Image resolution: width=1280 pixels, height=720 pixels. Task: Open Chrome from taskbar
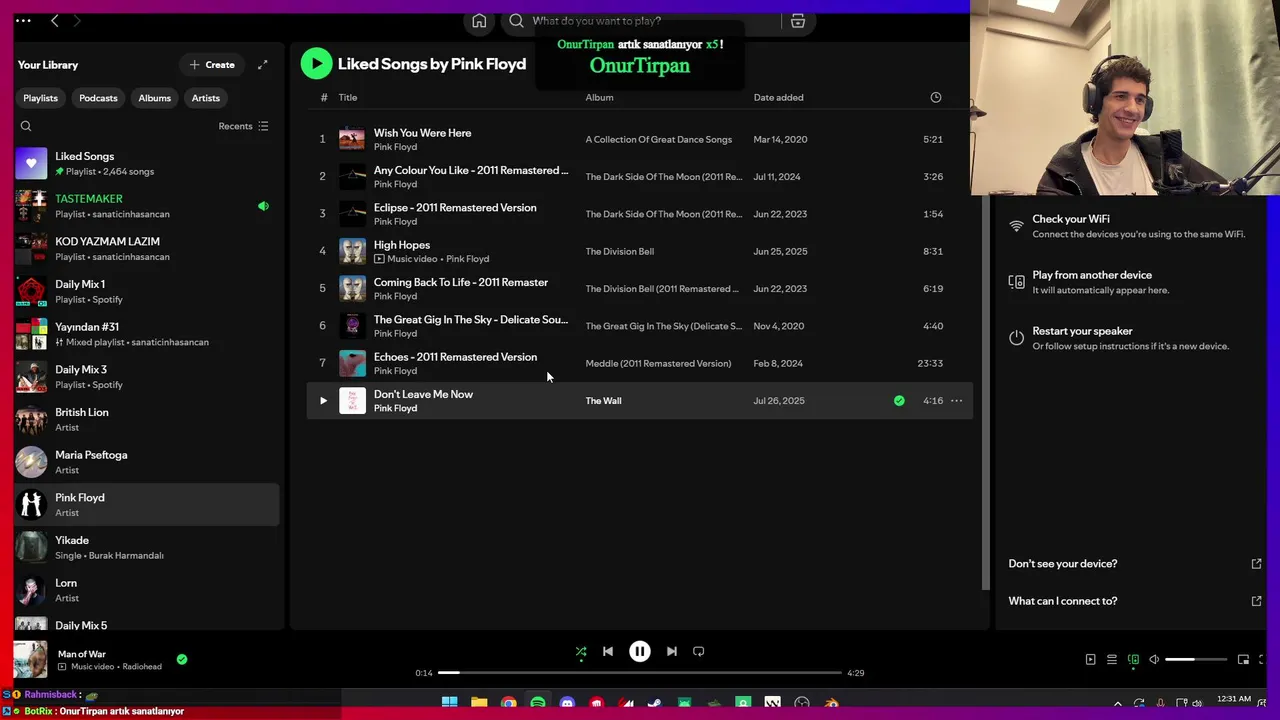point(509,703)
